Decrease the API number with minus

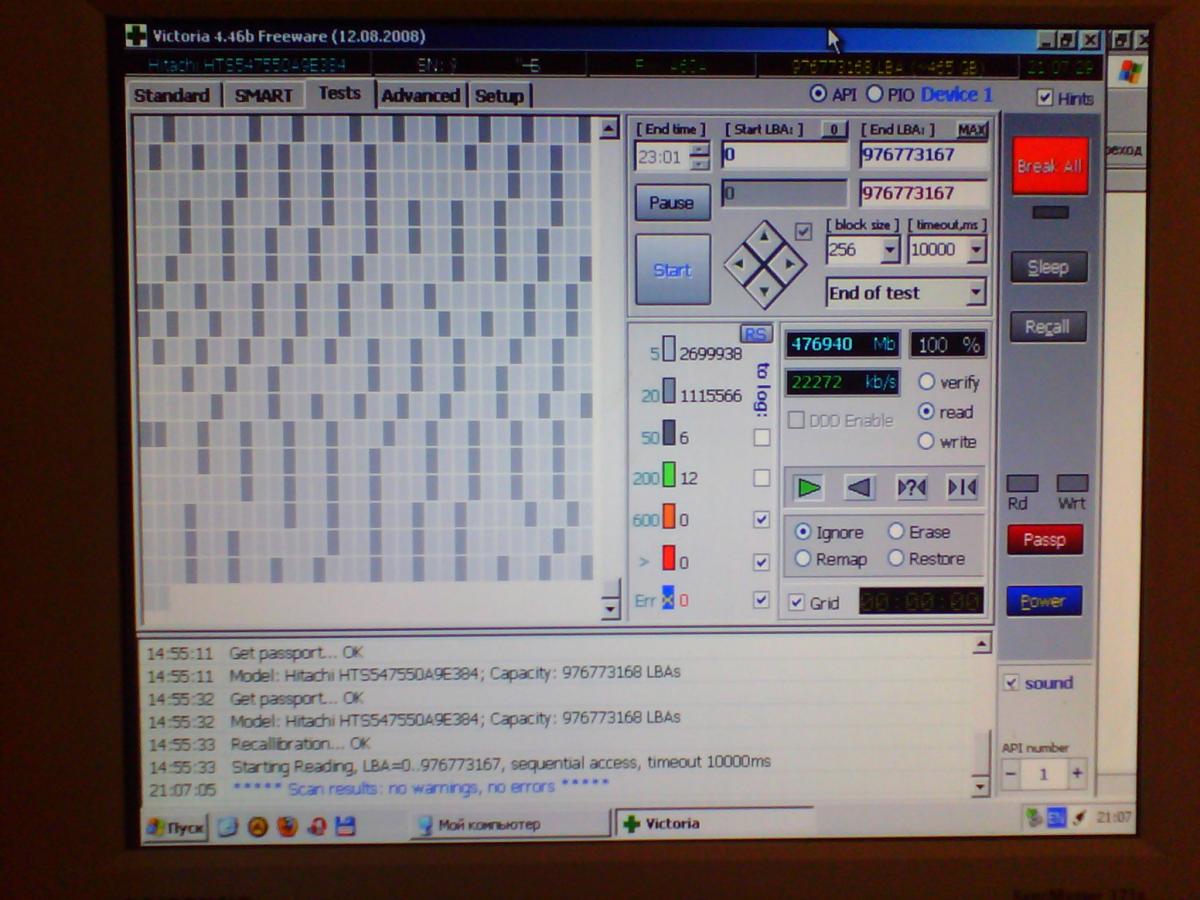click(x=1011, y=774)
